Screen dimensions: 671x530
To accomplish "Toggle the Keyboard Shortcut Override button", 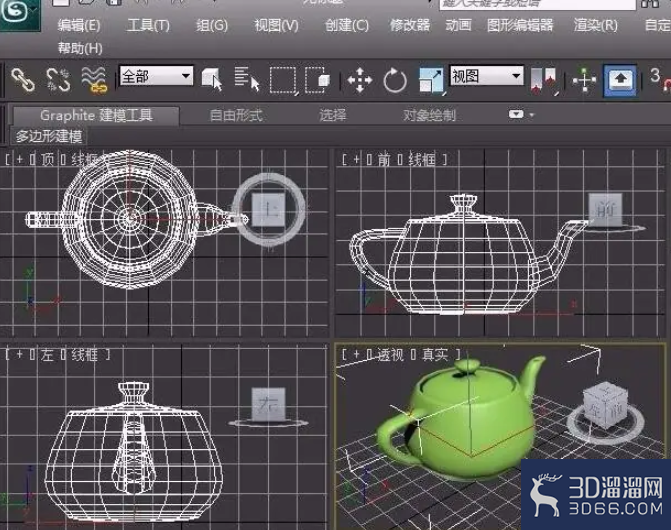I will point(620,80).
